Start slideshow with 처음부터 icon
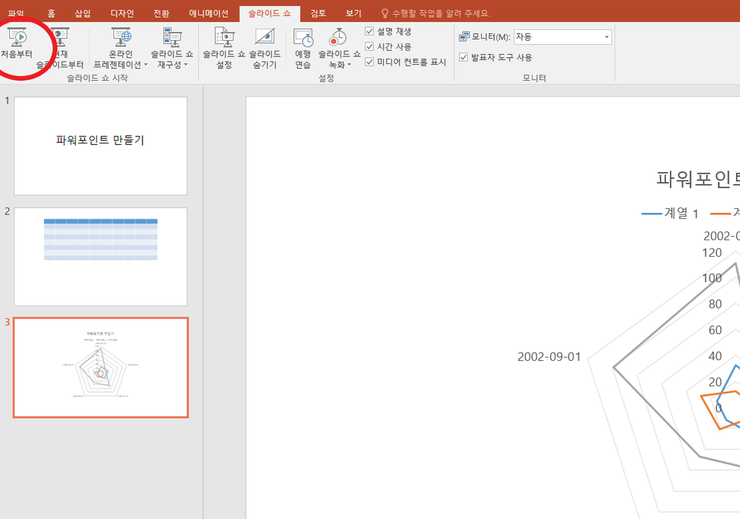The width and height of the screenshot is (740, 519). 17,37
